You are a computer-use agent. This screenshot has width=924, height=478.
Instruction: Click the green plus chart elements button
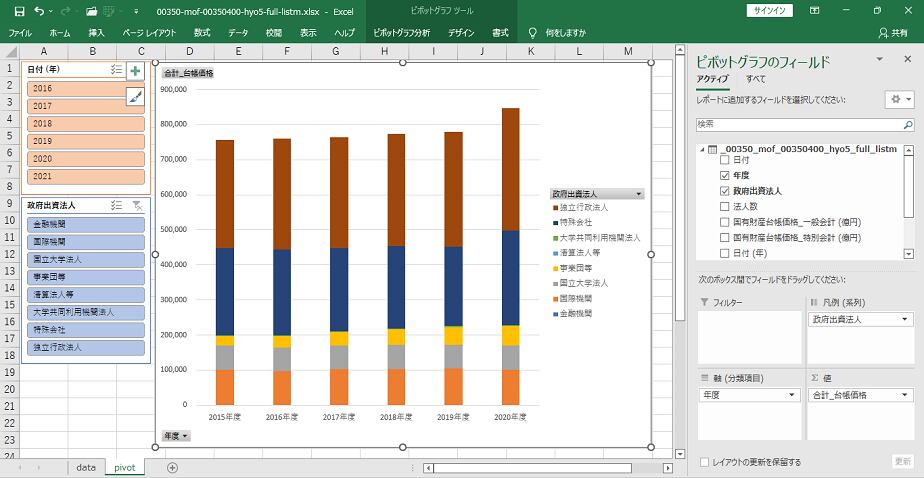pyautogui.click(x=135, y=71)
